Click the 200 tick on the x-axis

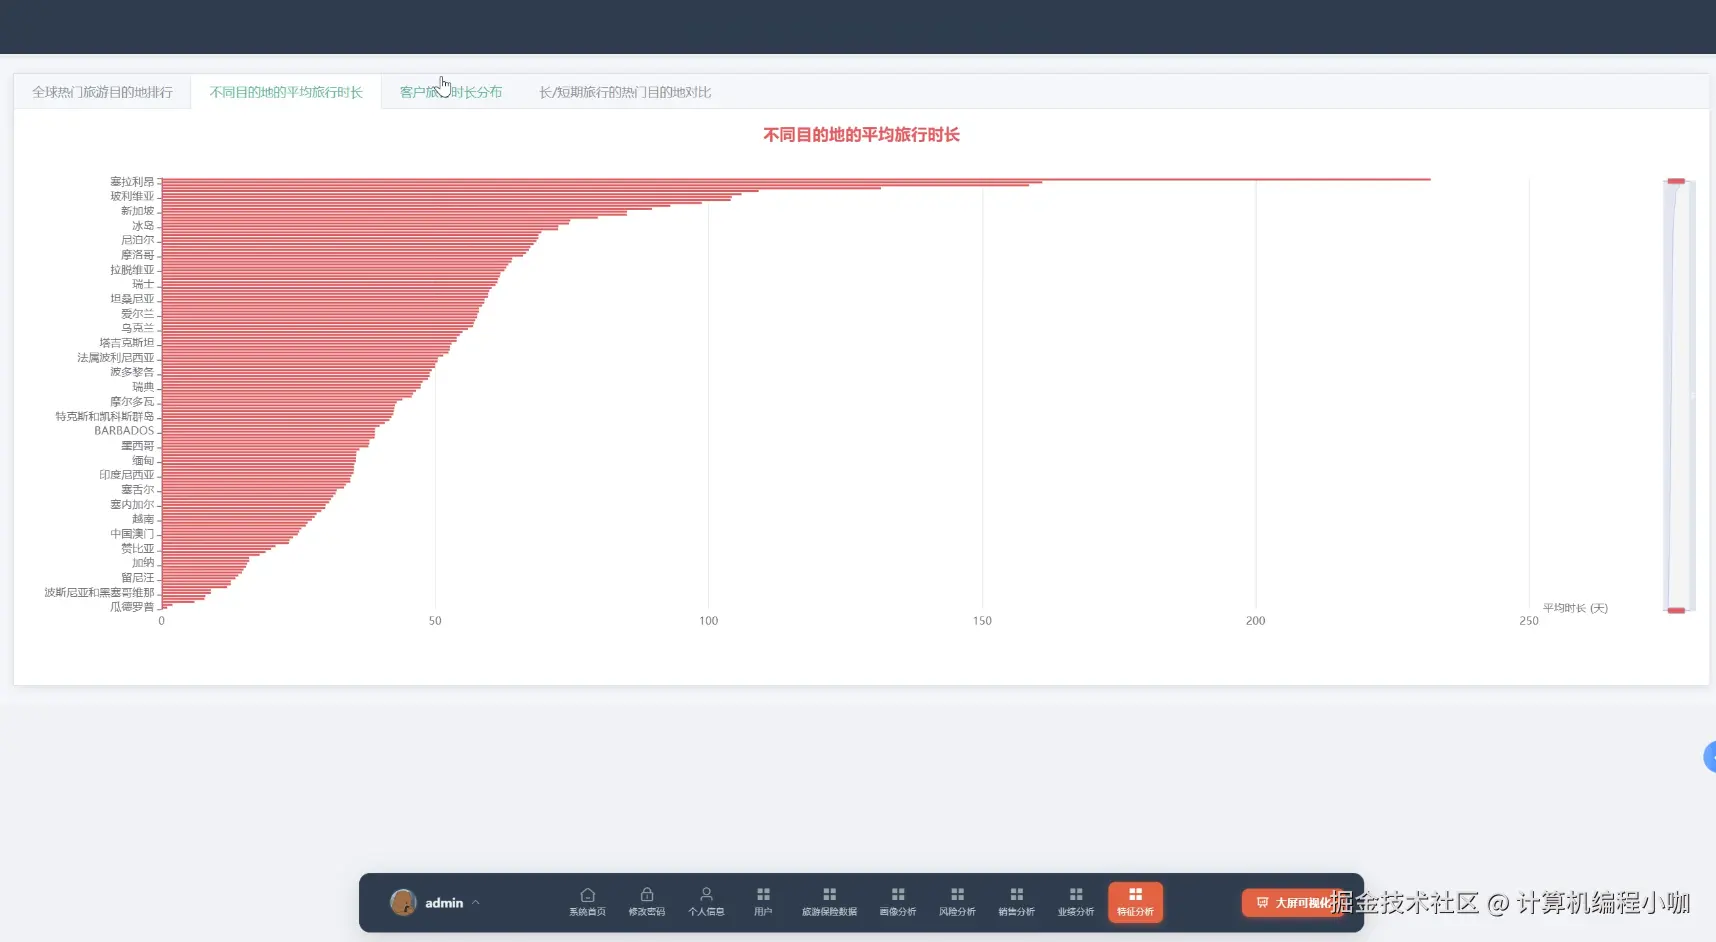(x=1255, y=621)
